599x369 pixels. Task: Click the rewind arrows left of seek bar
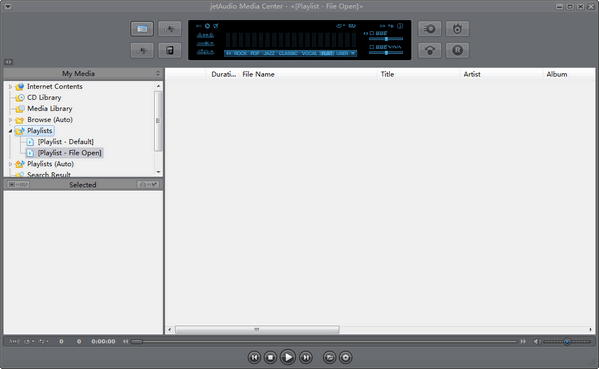[125, 341]
